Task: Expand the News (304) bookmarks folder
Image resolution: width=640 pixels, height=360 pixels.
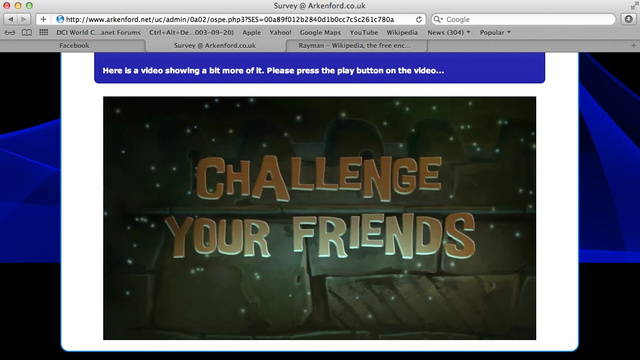Action: [449, 32]
